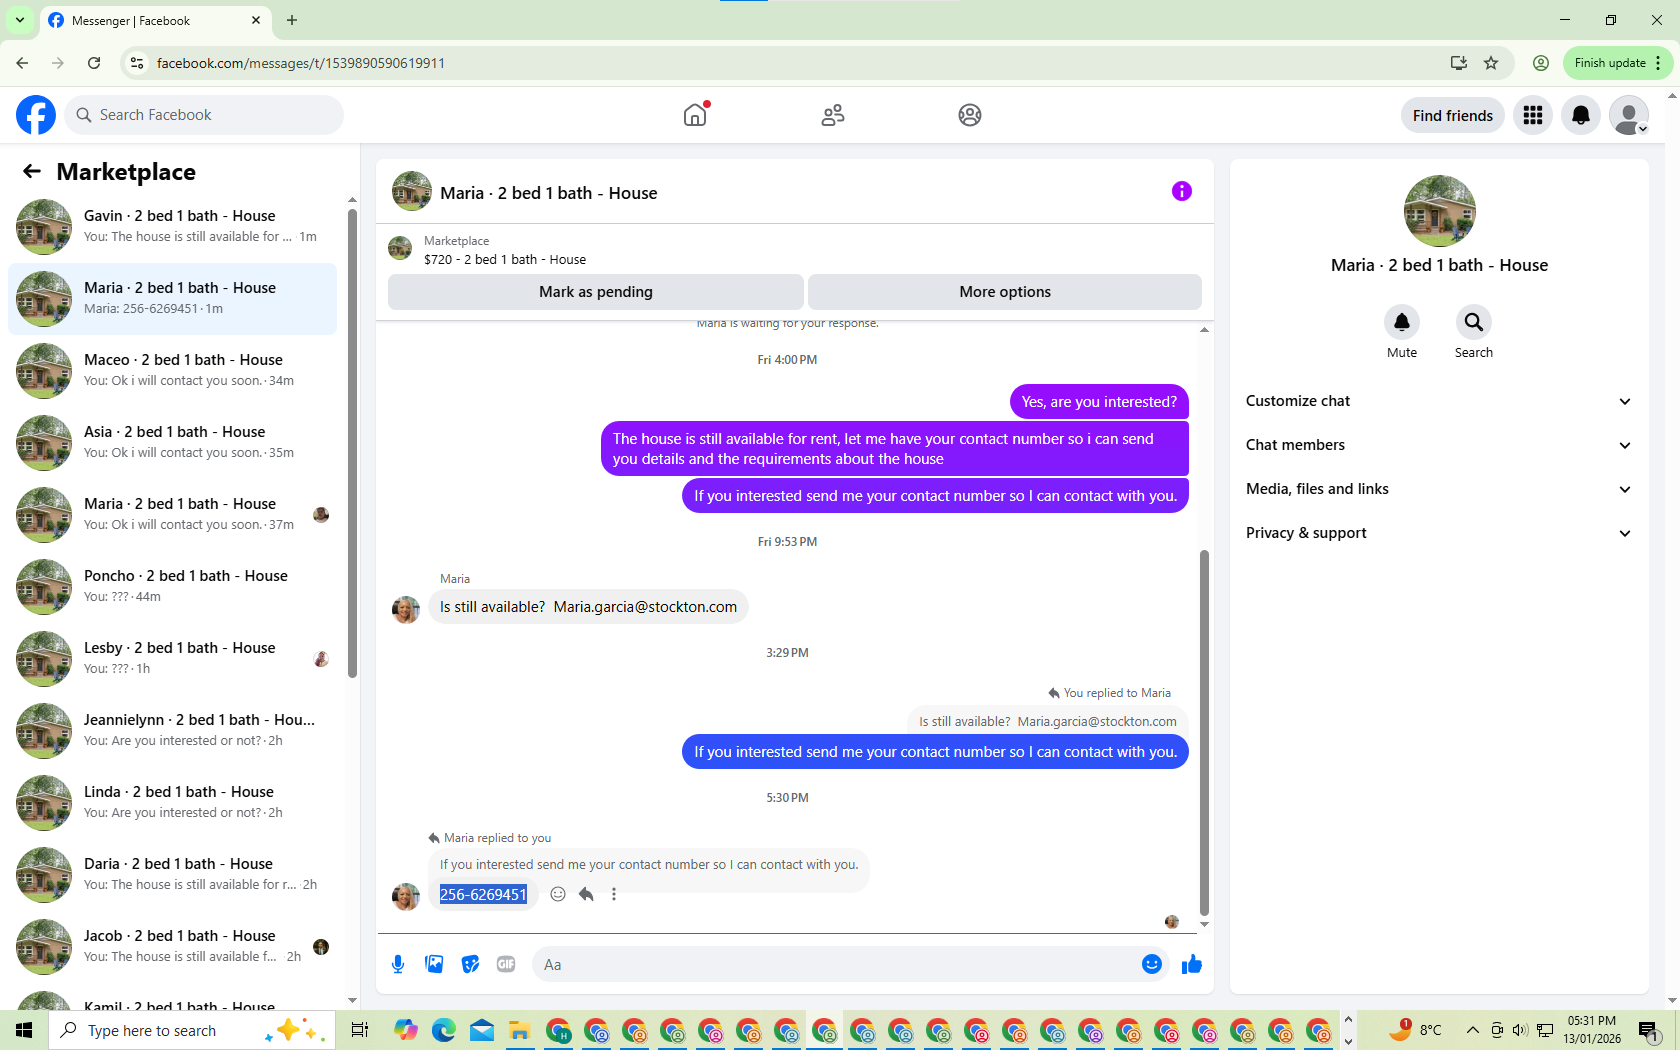Open the Facebook menu grid icon
This screenshot has width=1680, height=1050.
pos(1533,115)
